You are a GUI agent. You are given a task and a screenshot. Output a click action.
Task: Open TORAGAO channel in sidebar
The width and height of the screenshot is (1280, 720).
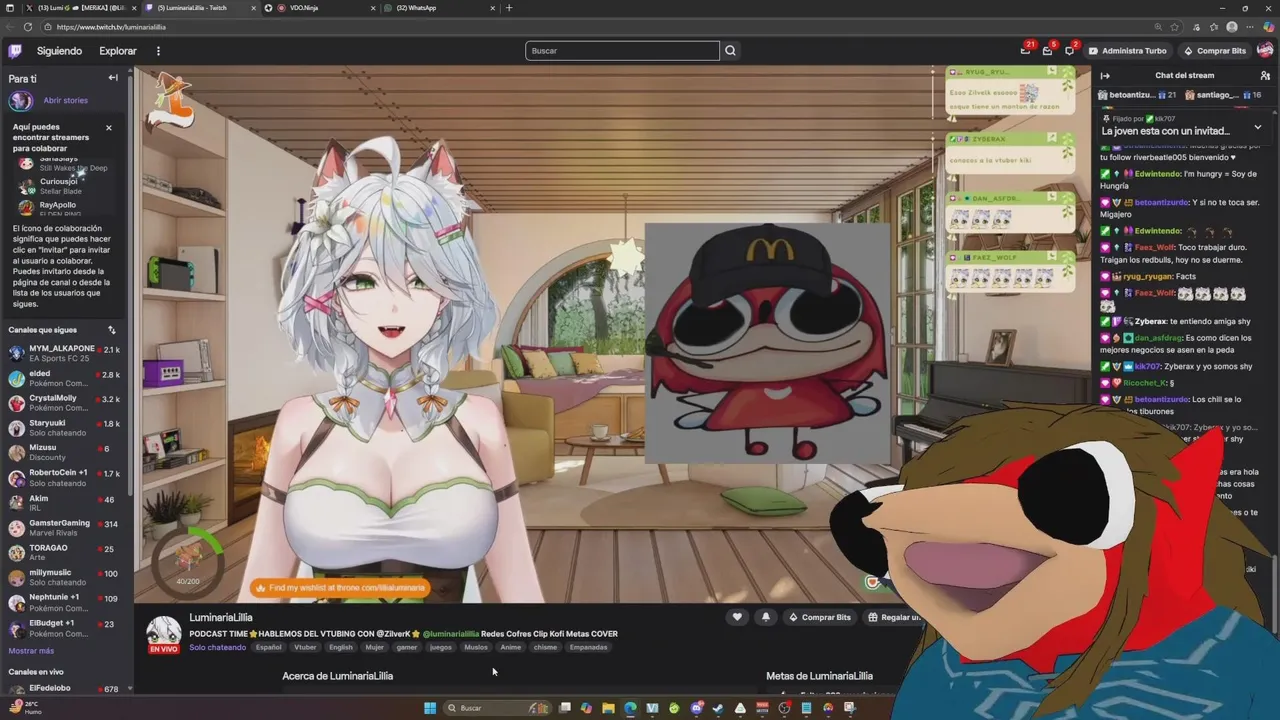[x=64, y=553]
